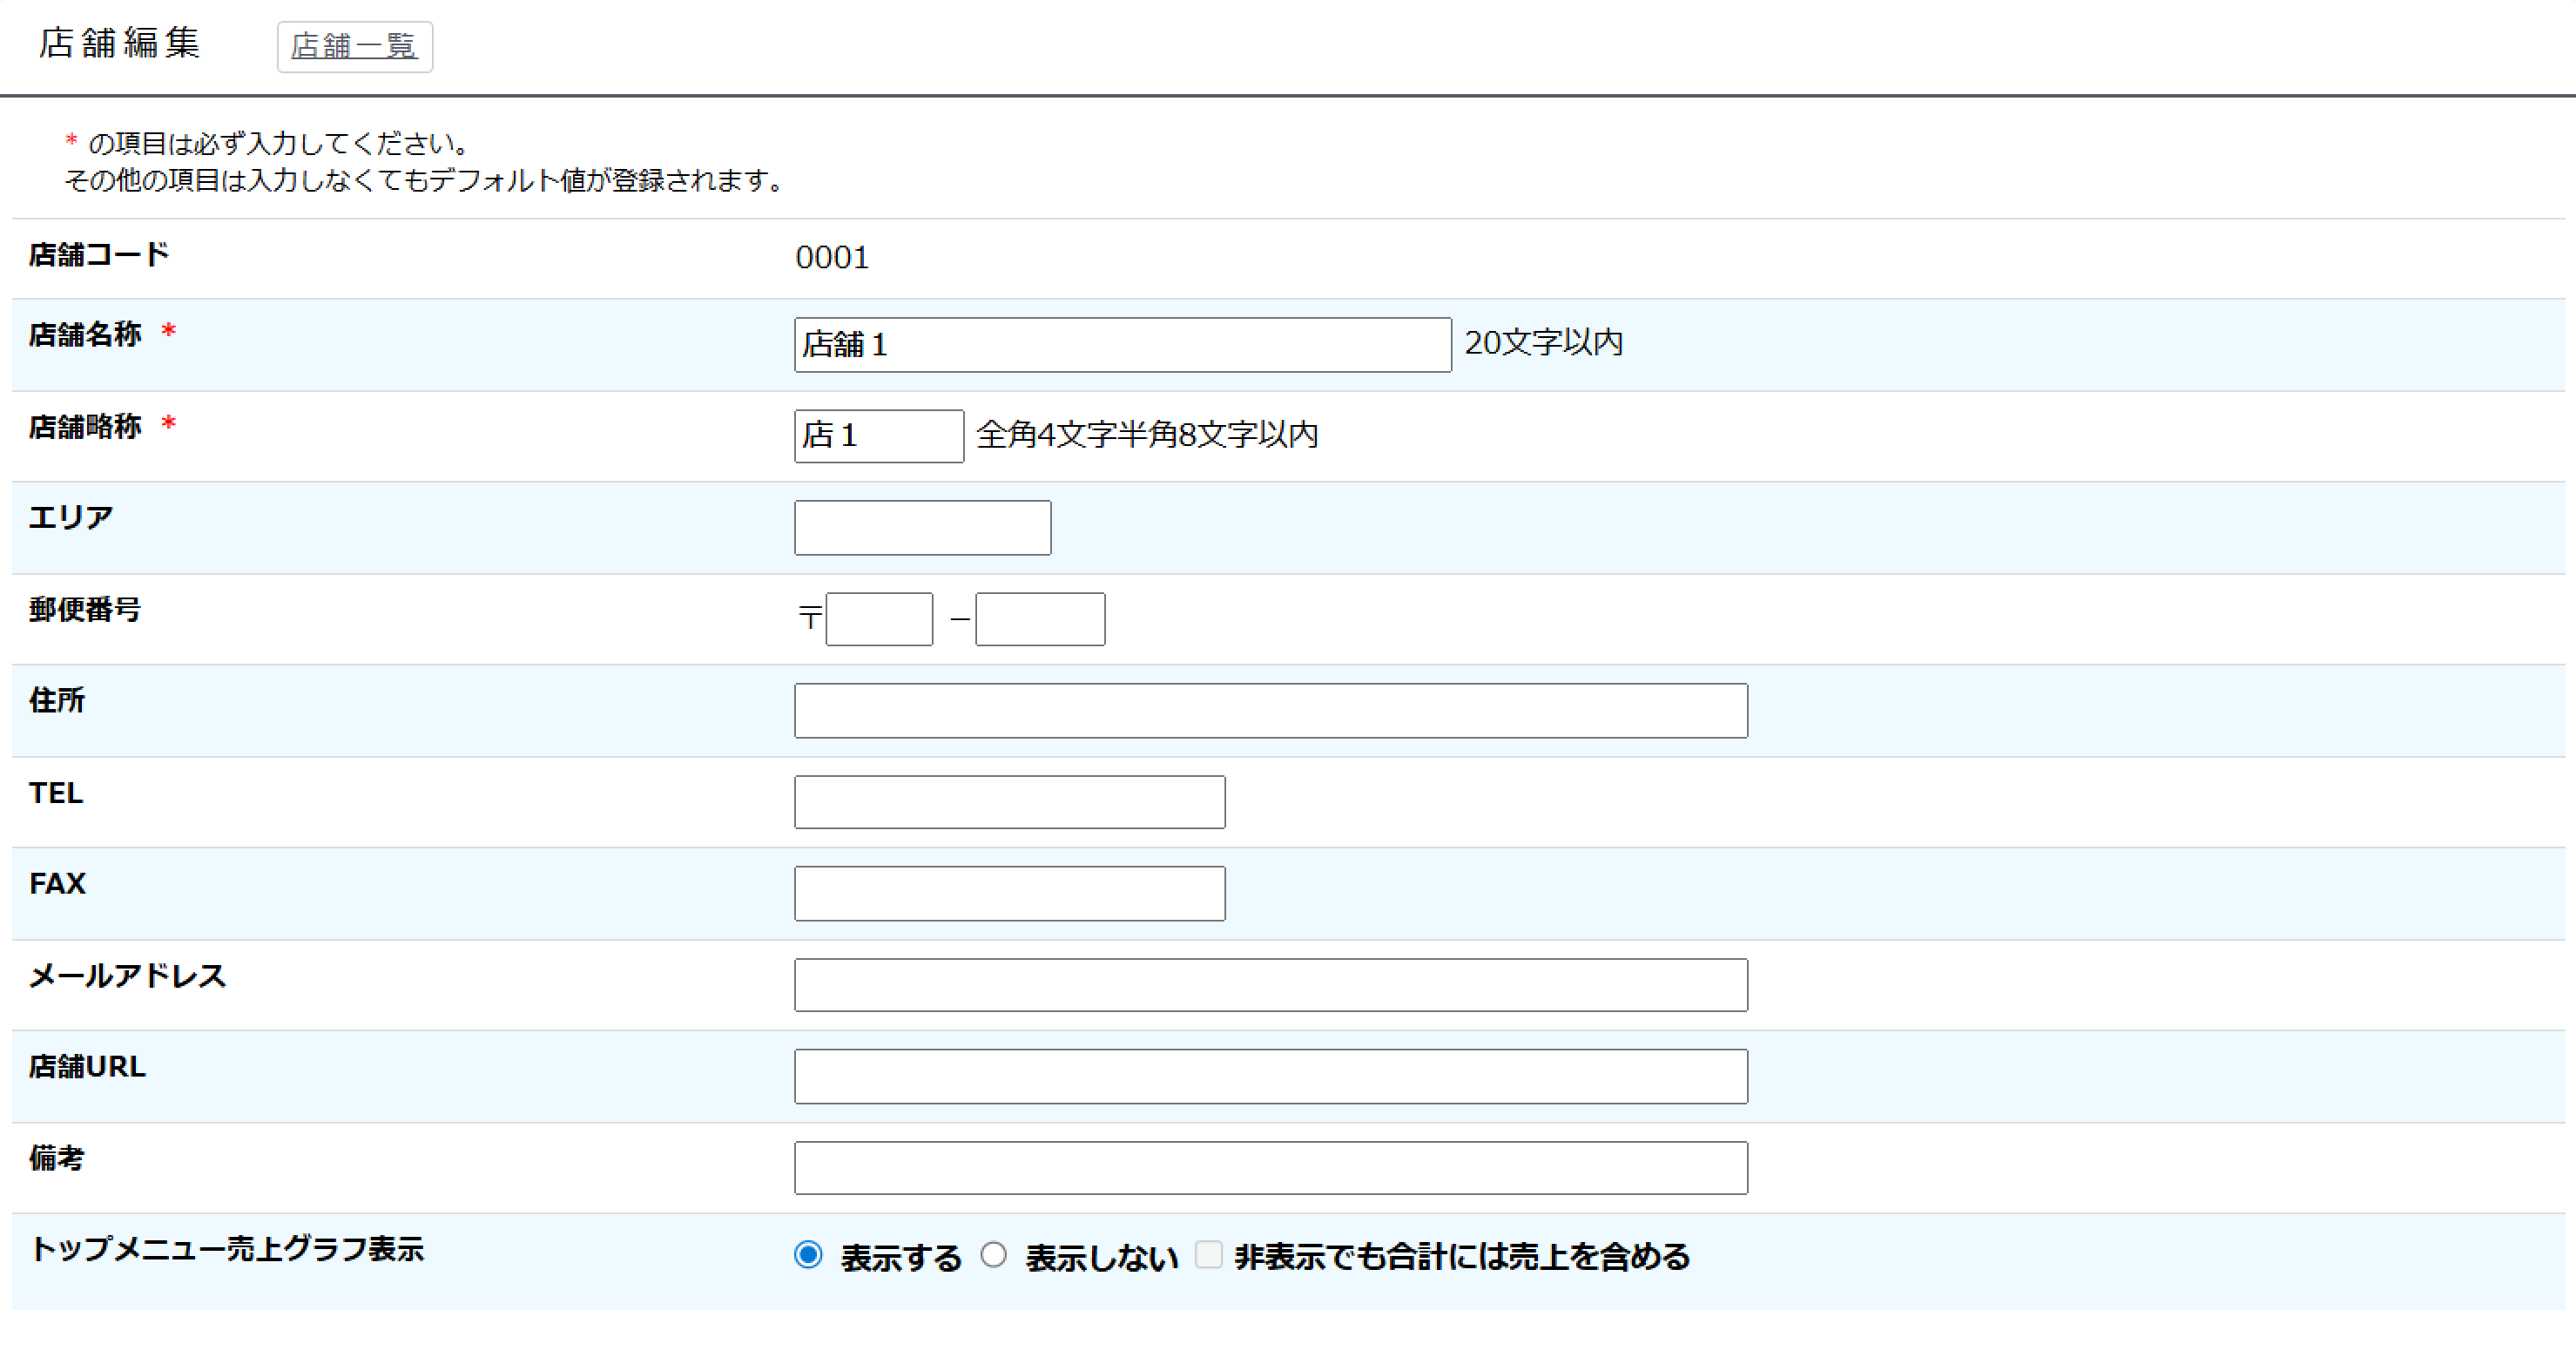Click the 非表示でも合計には売上を含める label
The height and width of the screenshot is (1364, 2576).
pos(1461,1257)
